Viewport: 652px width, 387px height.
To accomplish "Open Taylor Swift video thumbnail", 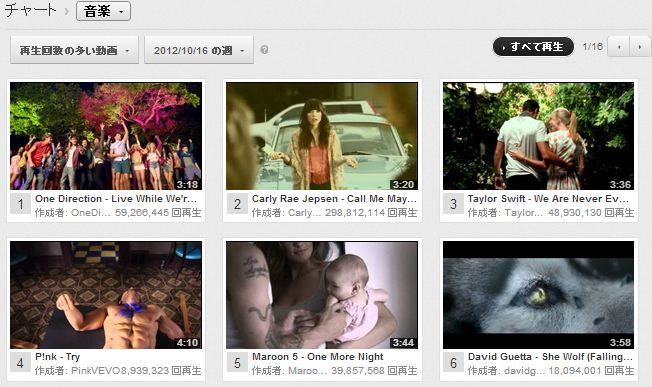I will click(x=538, y=136).
